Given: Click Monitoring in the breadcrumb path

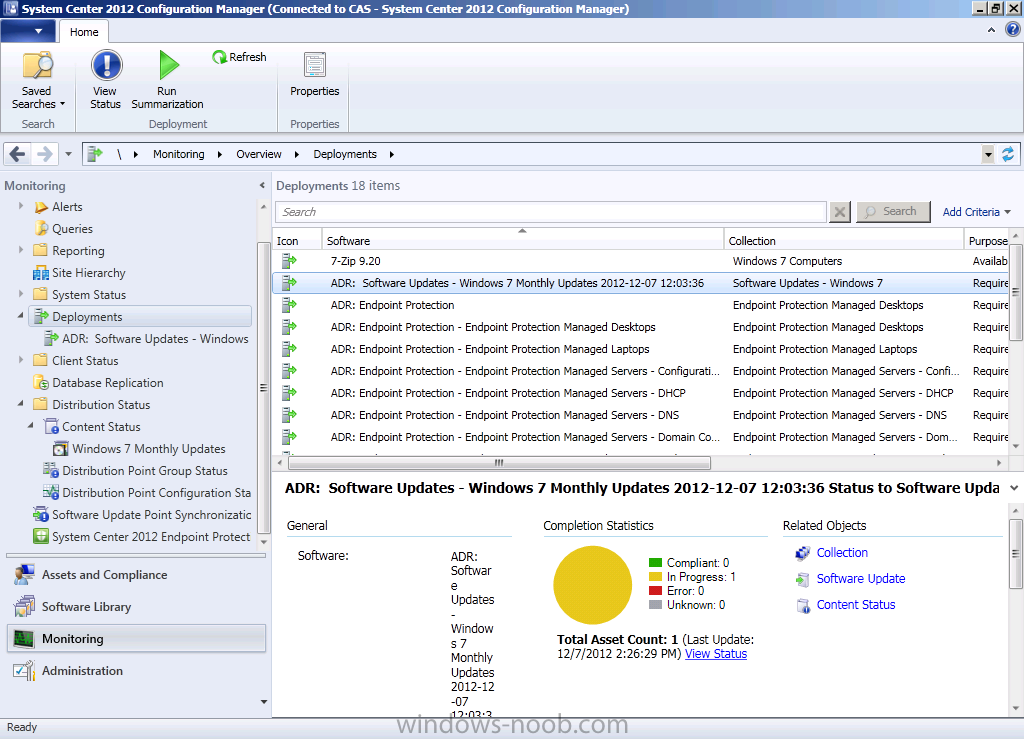Looking at the screenshot, I should 178,154.
